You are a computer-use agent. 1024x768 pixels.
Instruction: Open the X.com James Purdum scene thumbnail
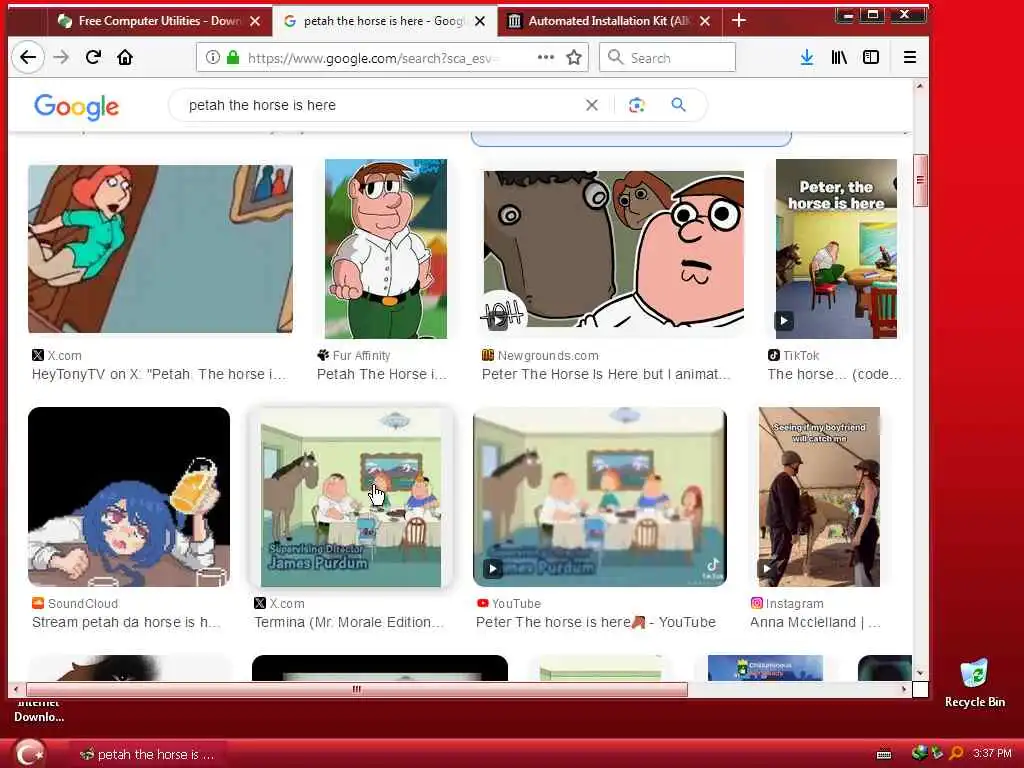[351, 497]
